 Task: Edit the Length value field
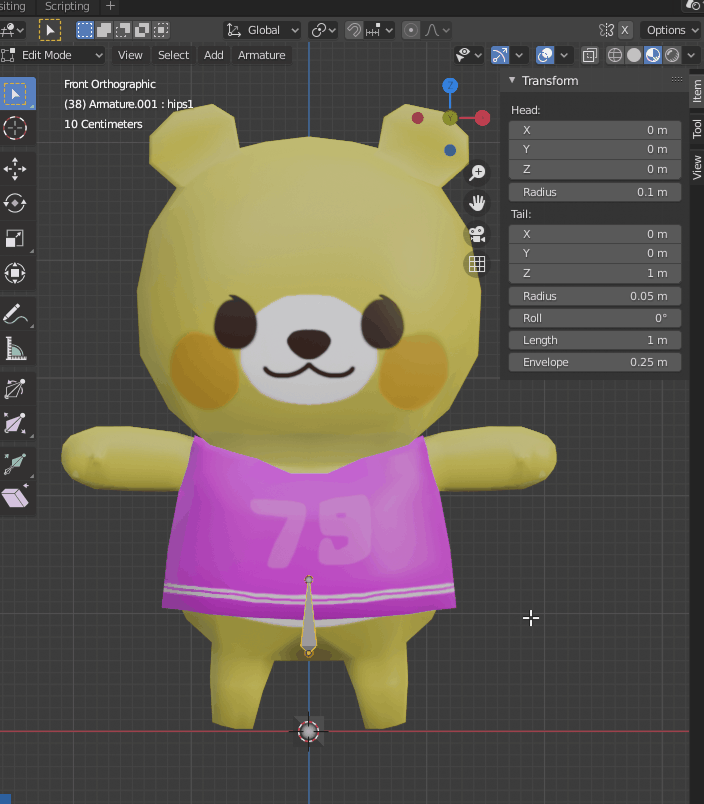coord(595,340)
